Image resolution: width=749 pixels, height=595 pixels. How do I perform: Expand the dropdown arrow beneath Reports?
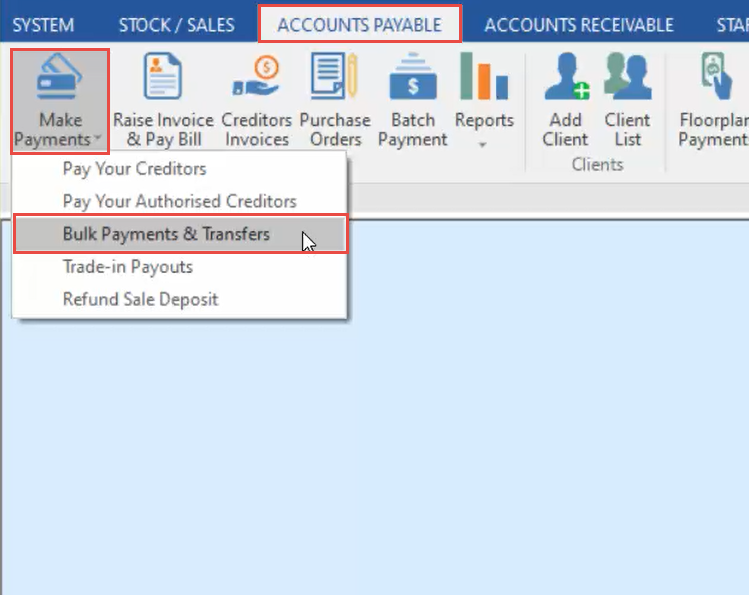[x=484, y=145]
